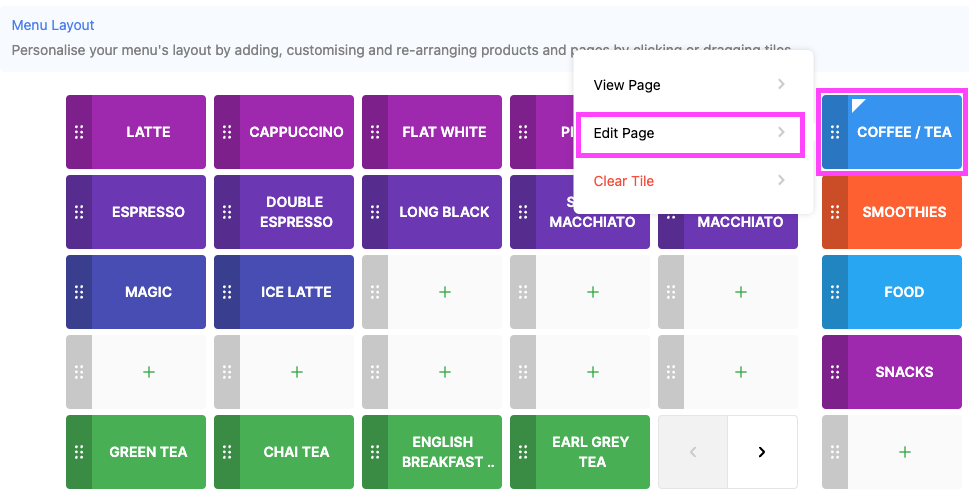Screen dimensions: 969x494
Task: Click the drag handle on Cappuccino tile
Action: coord(227,132)
